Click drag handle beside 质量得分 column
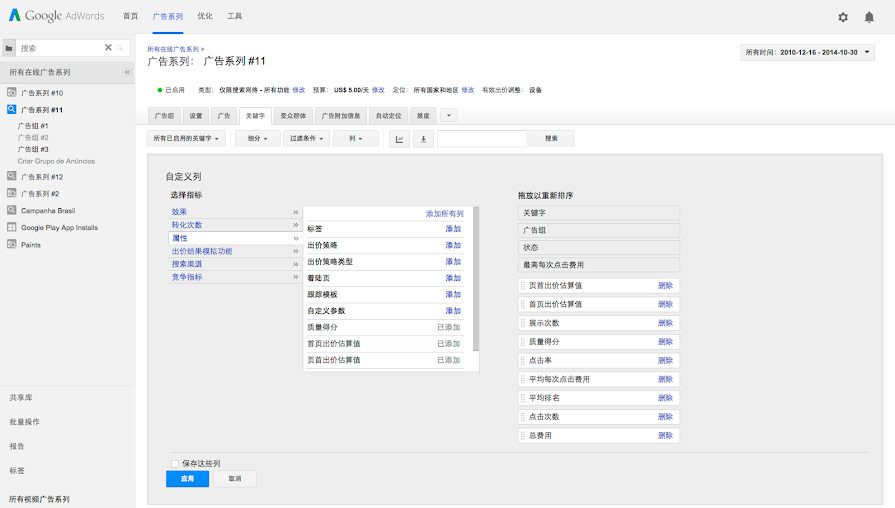This screenshot has width=895, height=508. coord(522,342)
